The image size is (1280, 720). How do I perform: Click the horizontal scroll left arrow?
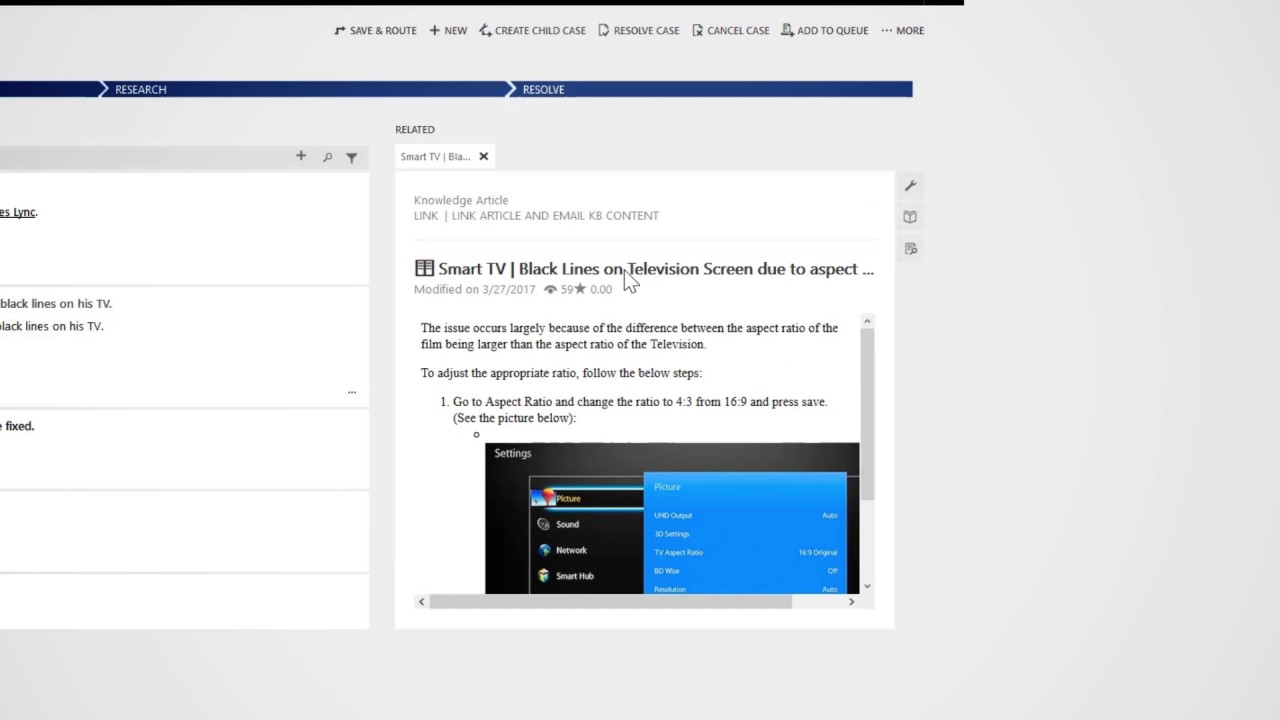click(421, 601)
